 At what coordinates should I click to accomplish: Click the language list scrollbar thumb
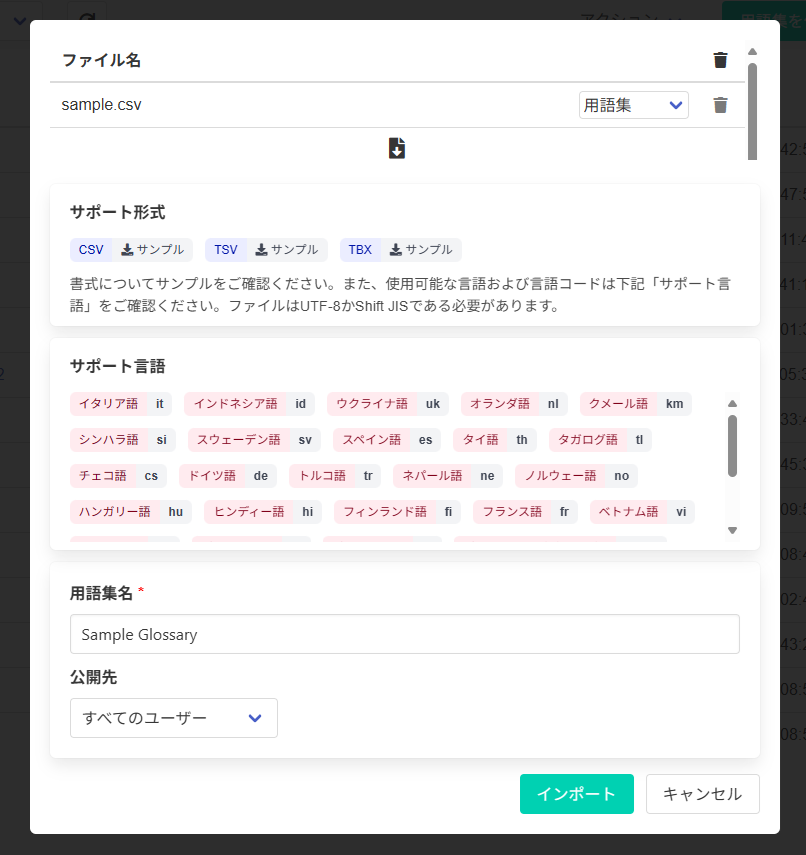point(732,445)
